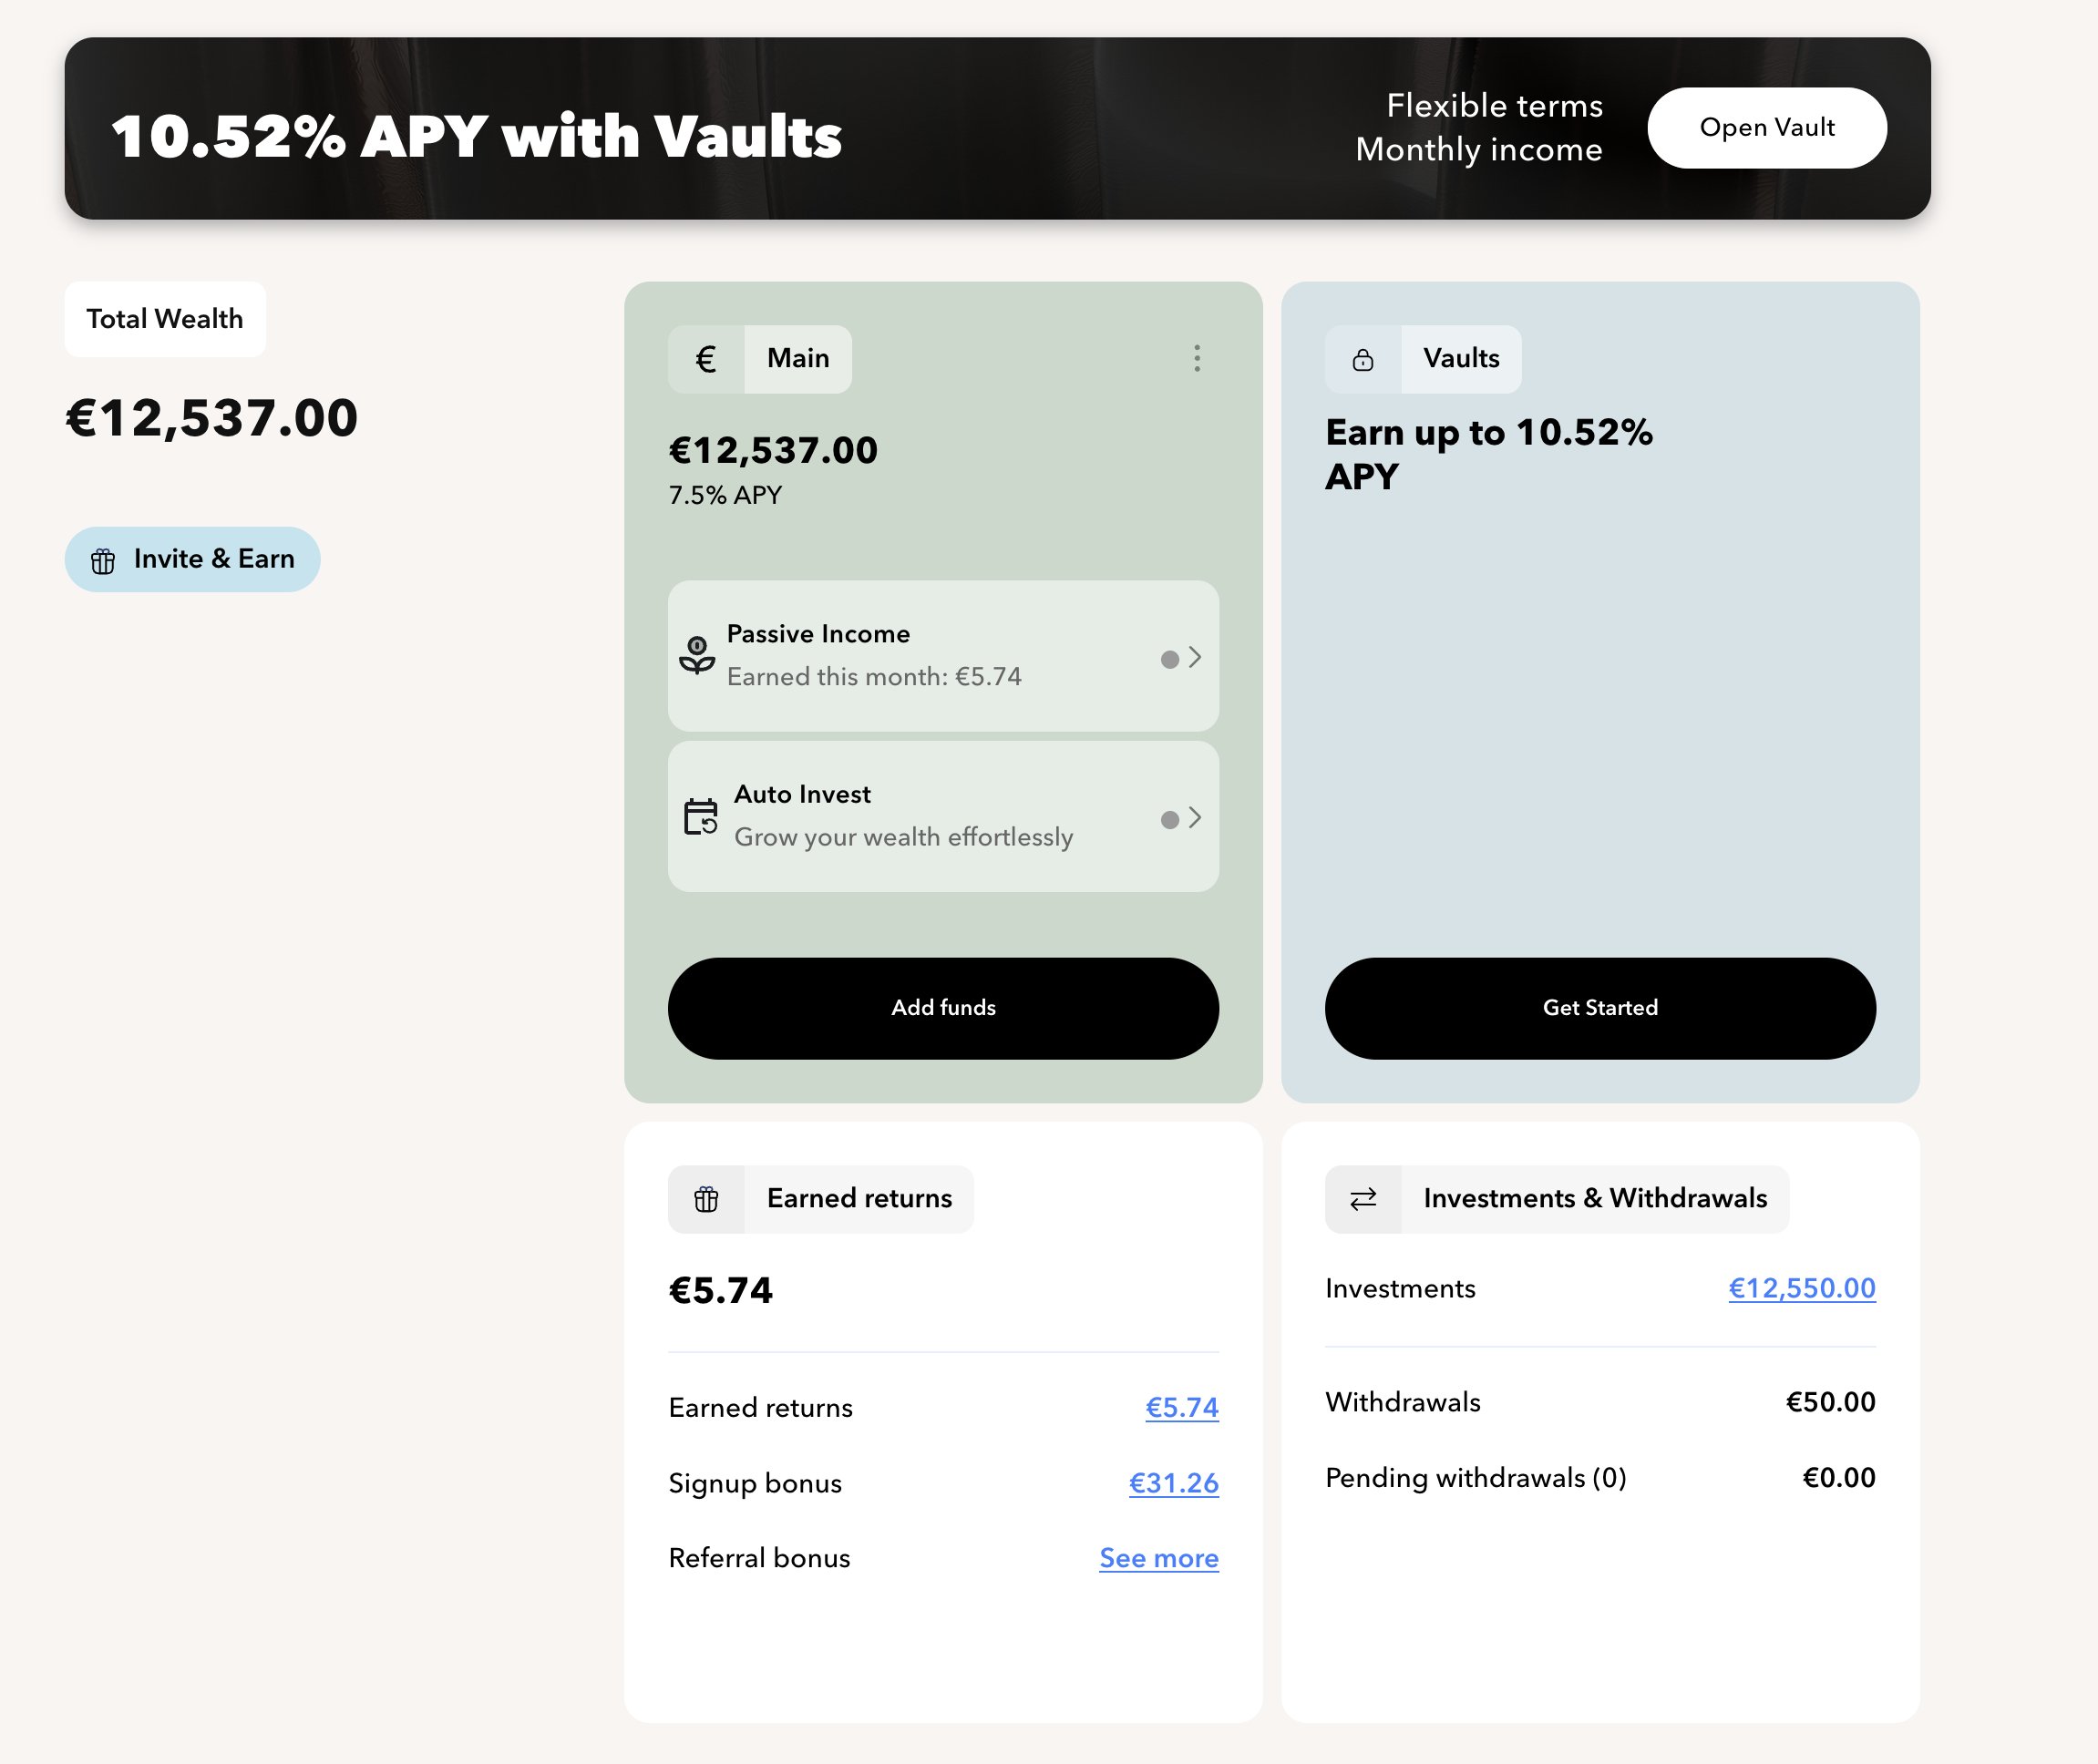This screenshot has height=1764, width=2098.
Task: Click the gift icon in Invite & Earn
Action: point(104,559)
